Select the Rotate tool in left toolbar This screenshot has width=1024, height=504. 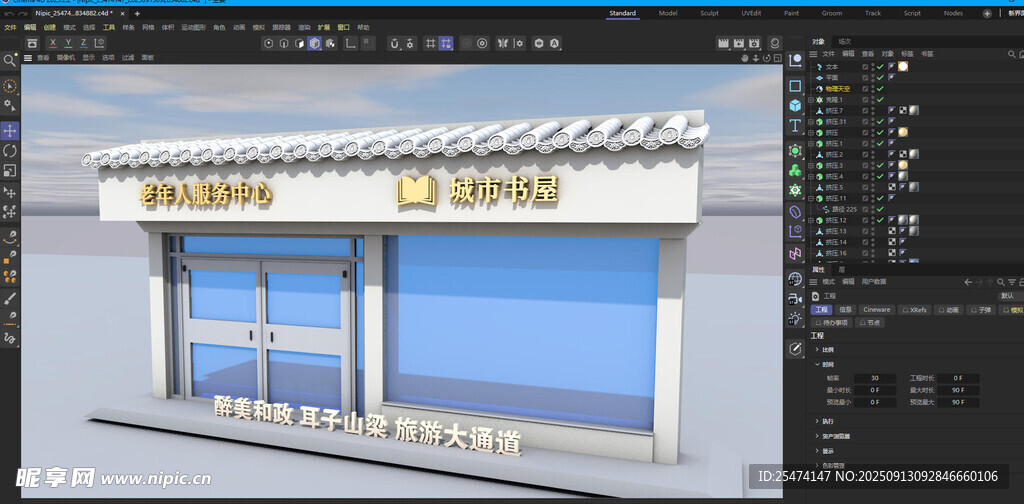click(10, 150)
